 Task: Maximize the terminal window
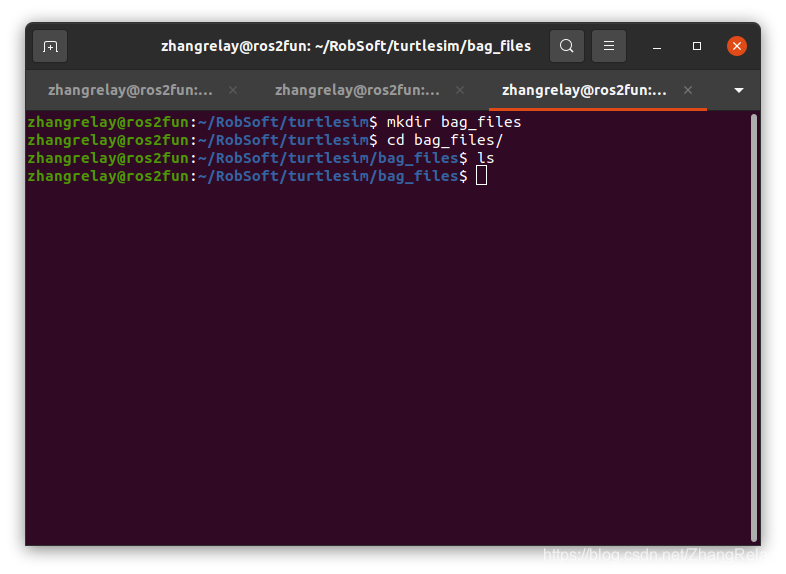(697, 46)
